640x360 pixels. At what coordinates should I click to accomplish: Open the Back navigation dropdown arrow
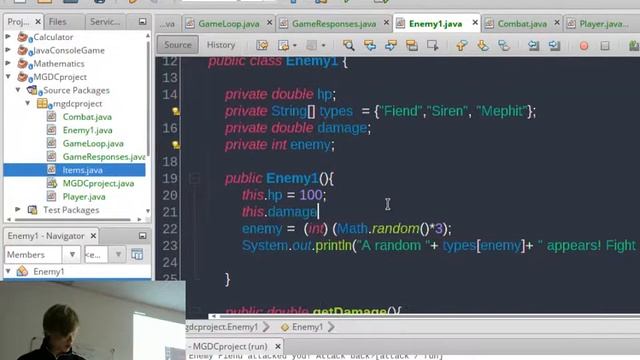(295, 45)
